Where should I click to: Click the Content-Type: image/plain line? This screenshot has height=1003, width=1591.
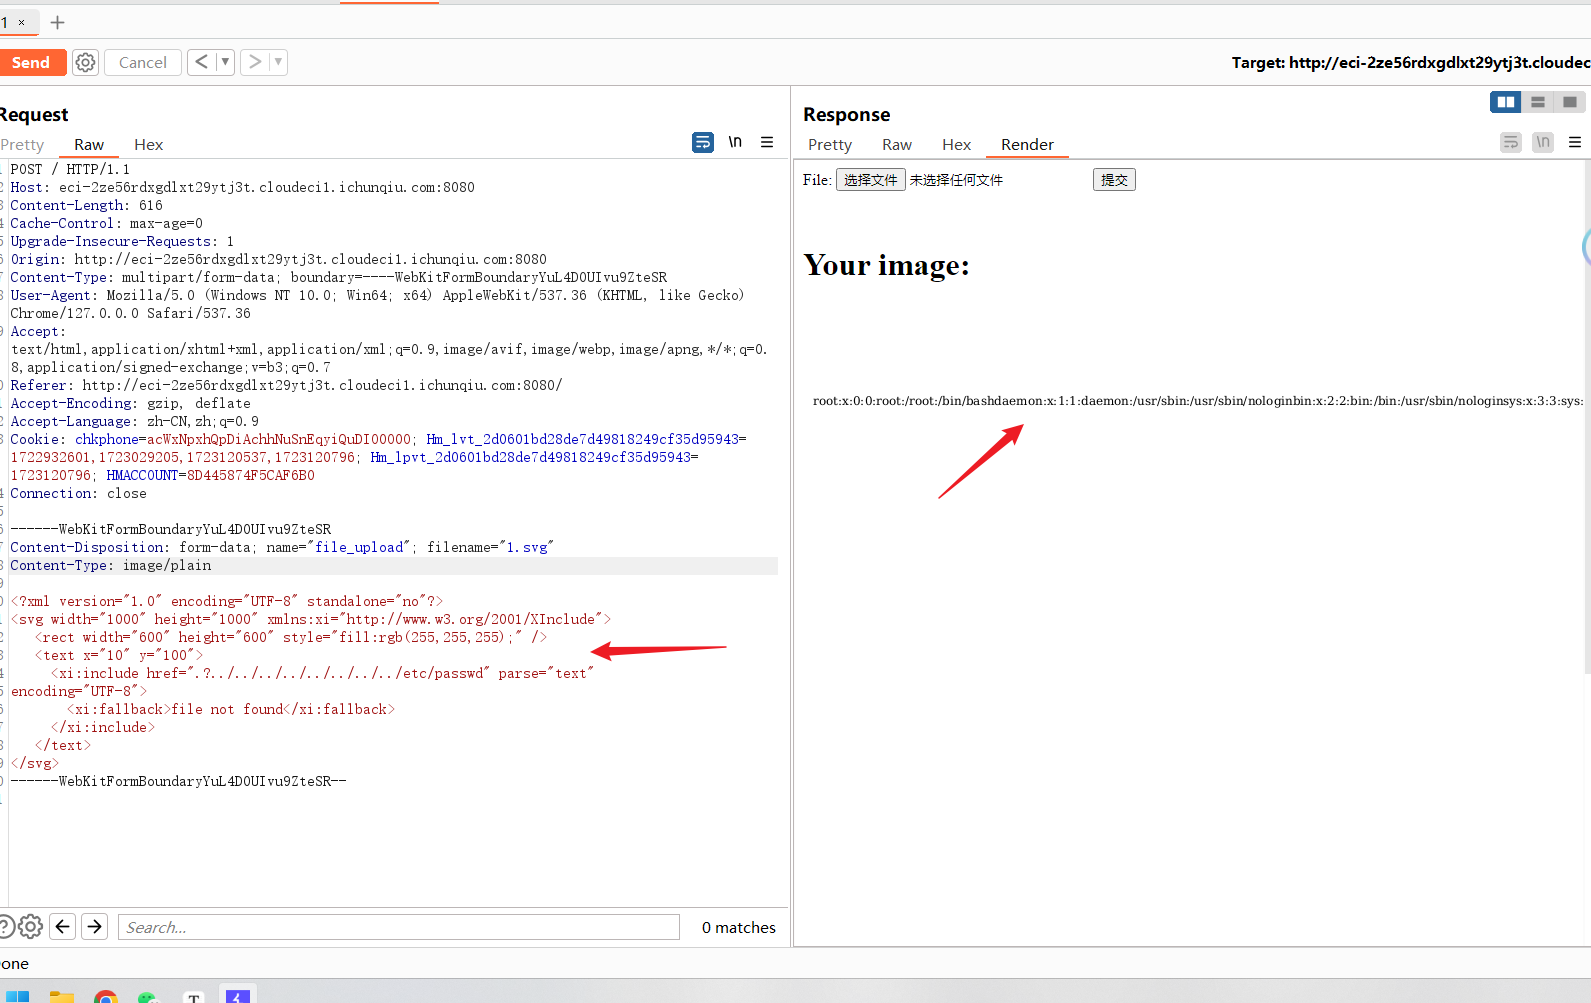pyautogui.click(x=111, y=565)
